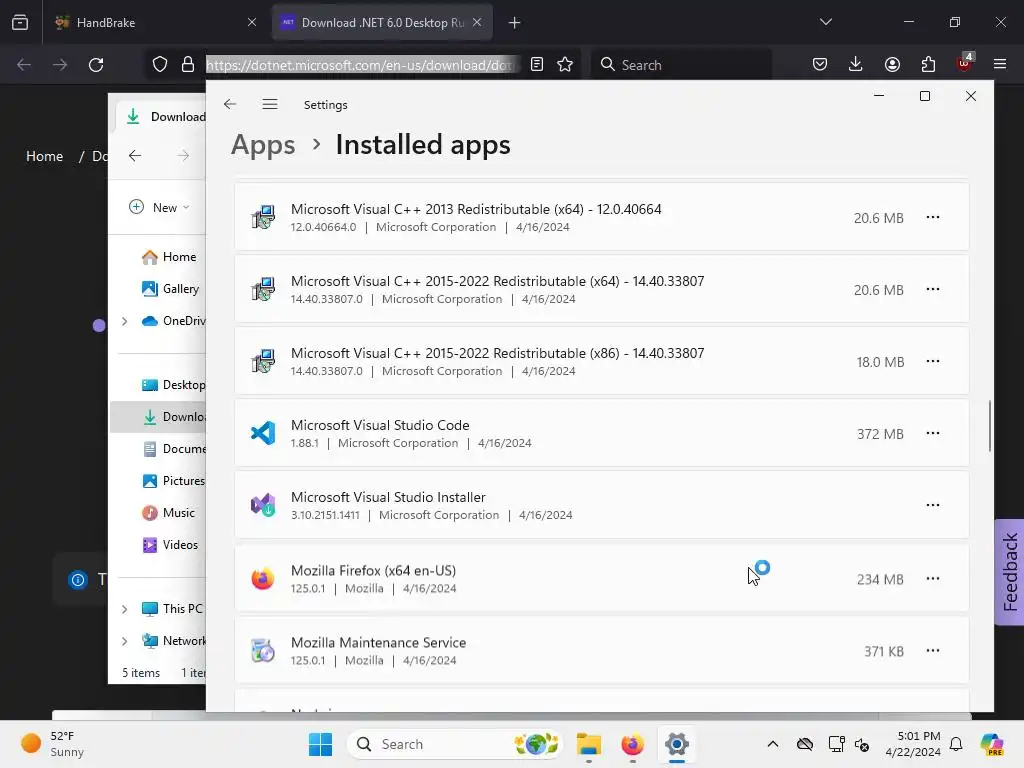The image size is (1024, 768).
Task: Close the Download .NET 6.0 tab
Action: point(477,22)
